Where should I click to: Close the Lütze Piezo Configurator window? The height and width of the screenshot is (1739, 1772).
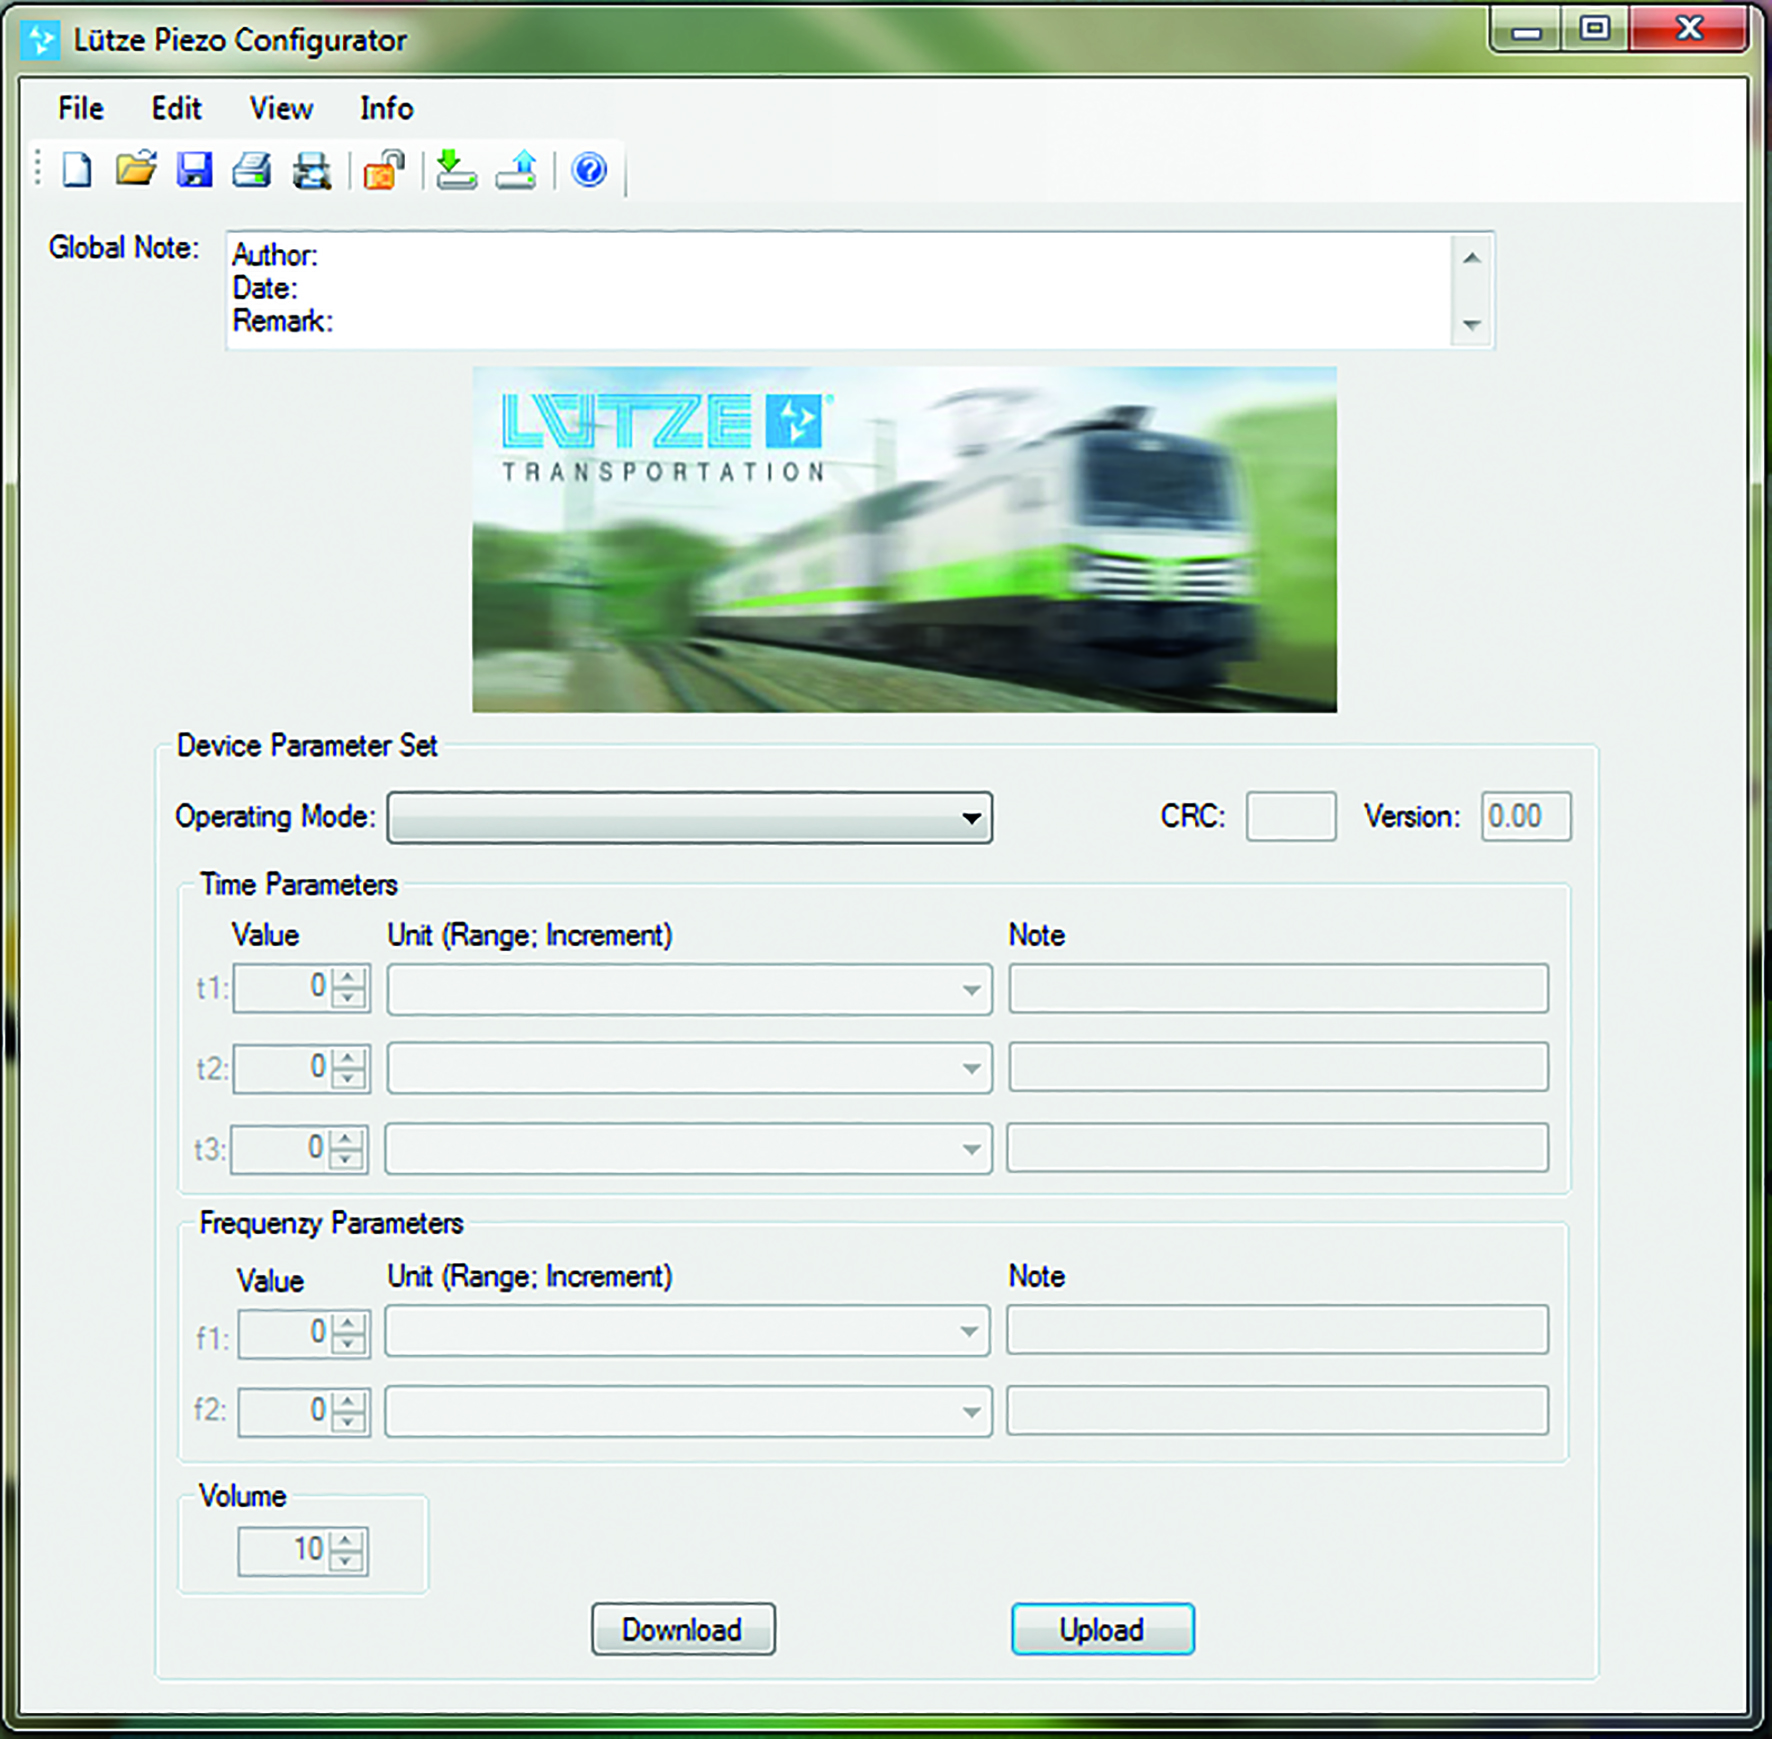(1689, 29)
